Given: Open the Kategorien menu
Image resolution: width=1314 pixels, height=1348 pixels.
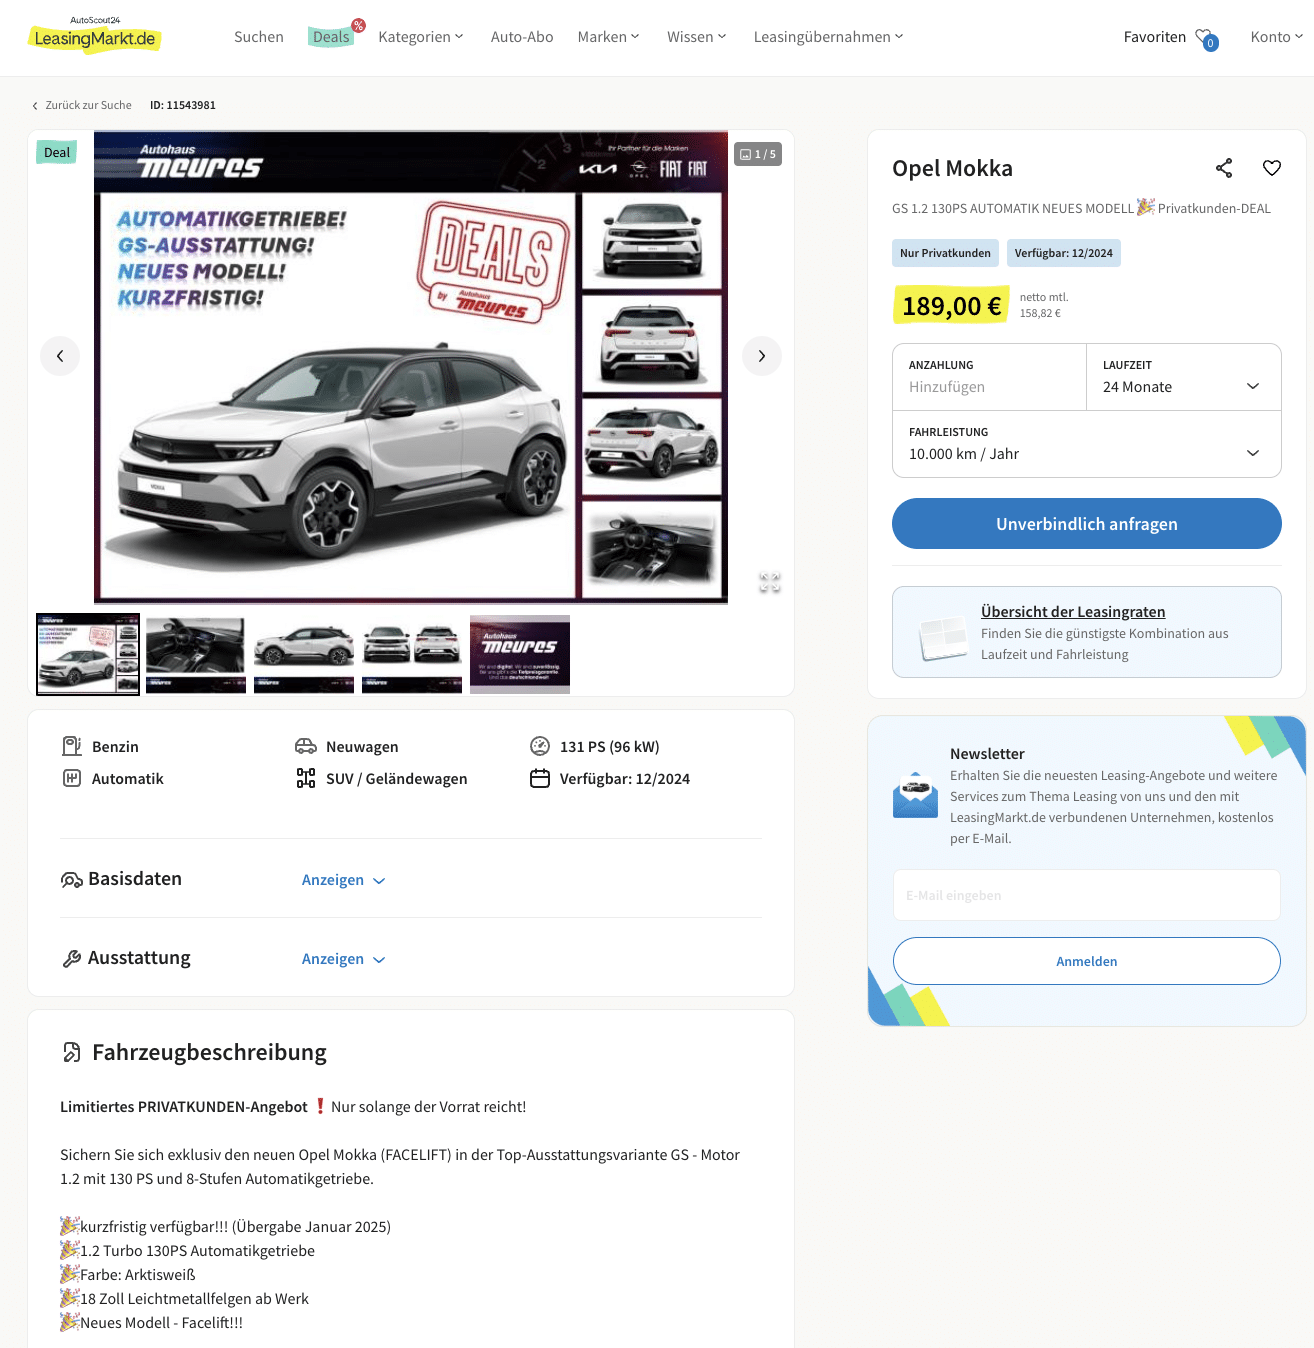Looking at the screenshot, I should click(x=421, y=37).
